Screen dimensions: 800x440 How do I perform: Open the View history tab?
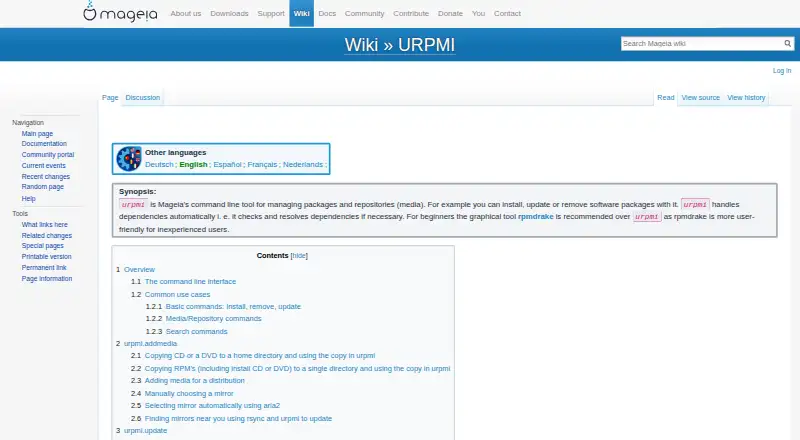point(746,97)
